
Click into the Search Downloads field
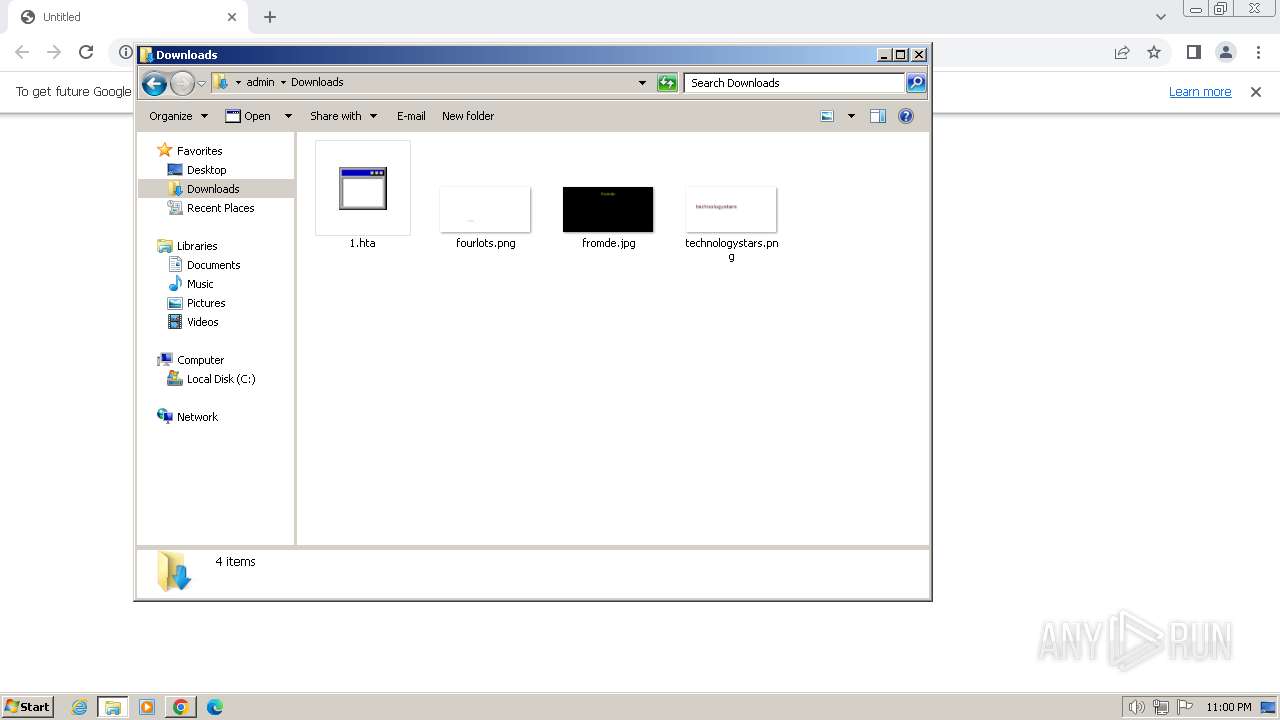(x=795, y=83)
